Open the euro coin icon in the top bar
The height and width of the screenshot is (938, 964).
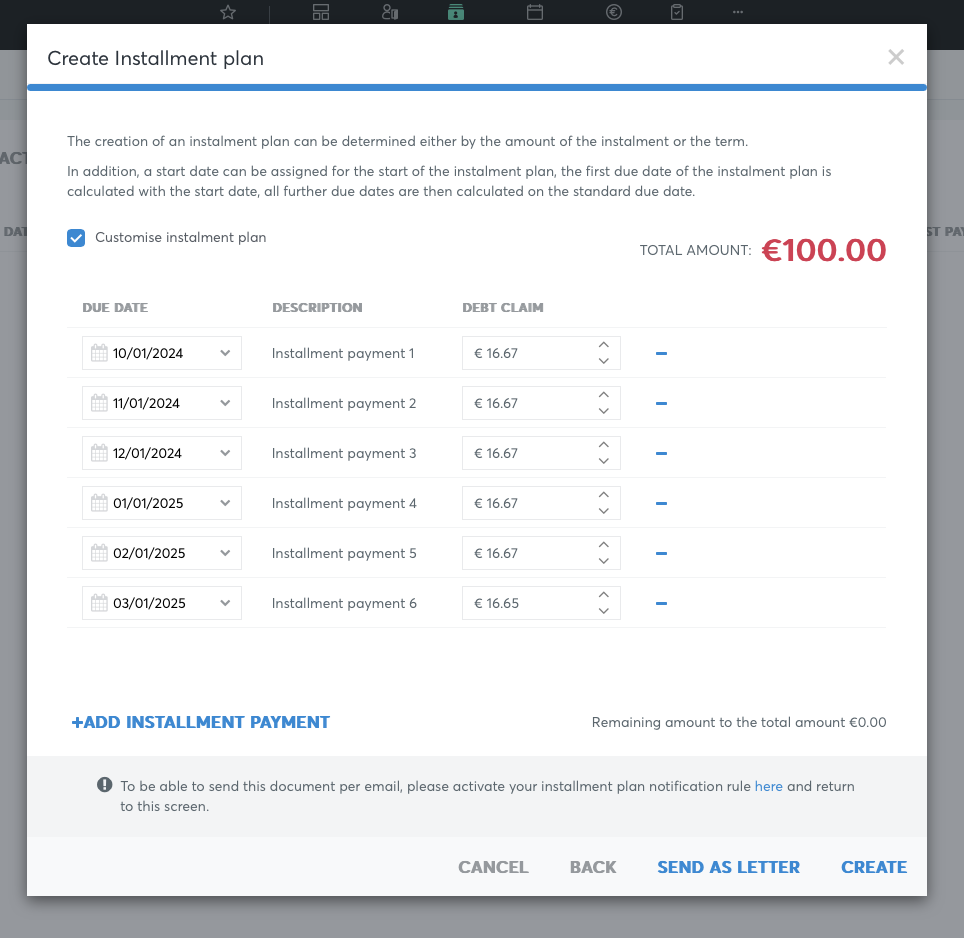point(614,12)
